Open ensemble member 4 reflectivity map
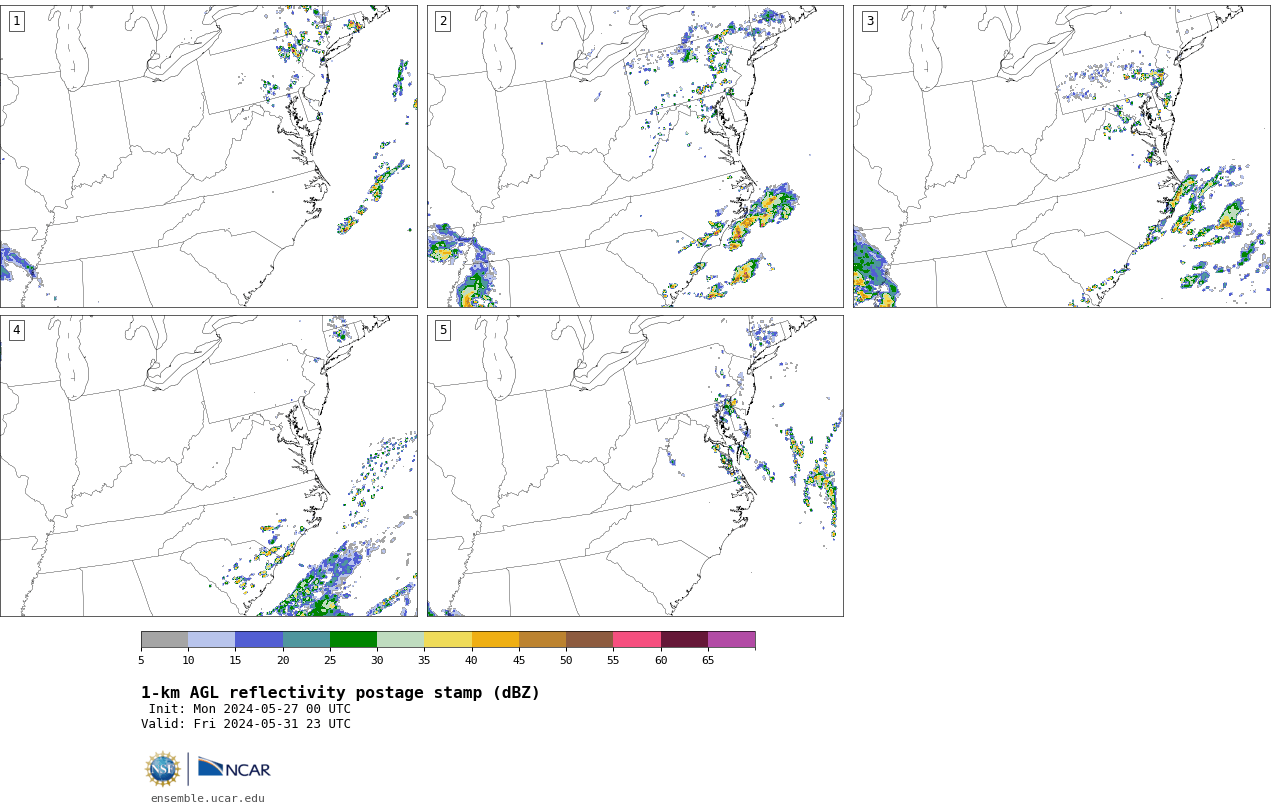Image resolution: width=1280 pixels, height=809 pixels. tap(209, 466)
